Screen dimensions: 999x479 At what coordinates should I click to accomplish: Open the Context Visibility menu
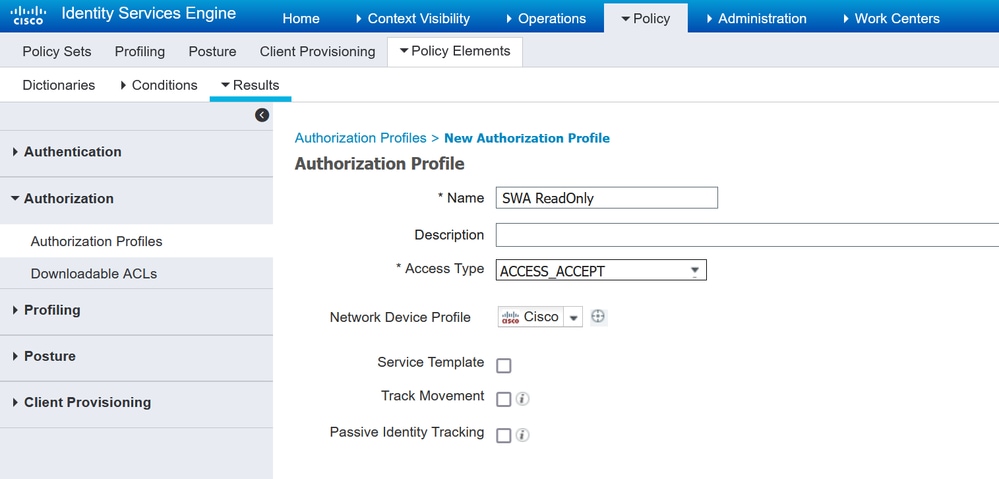pos(412,18)
